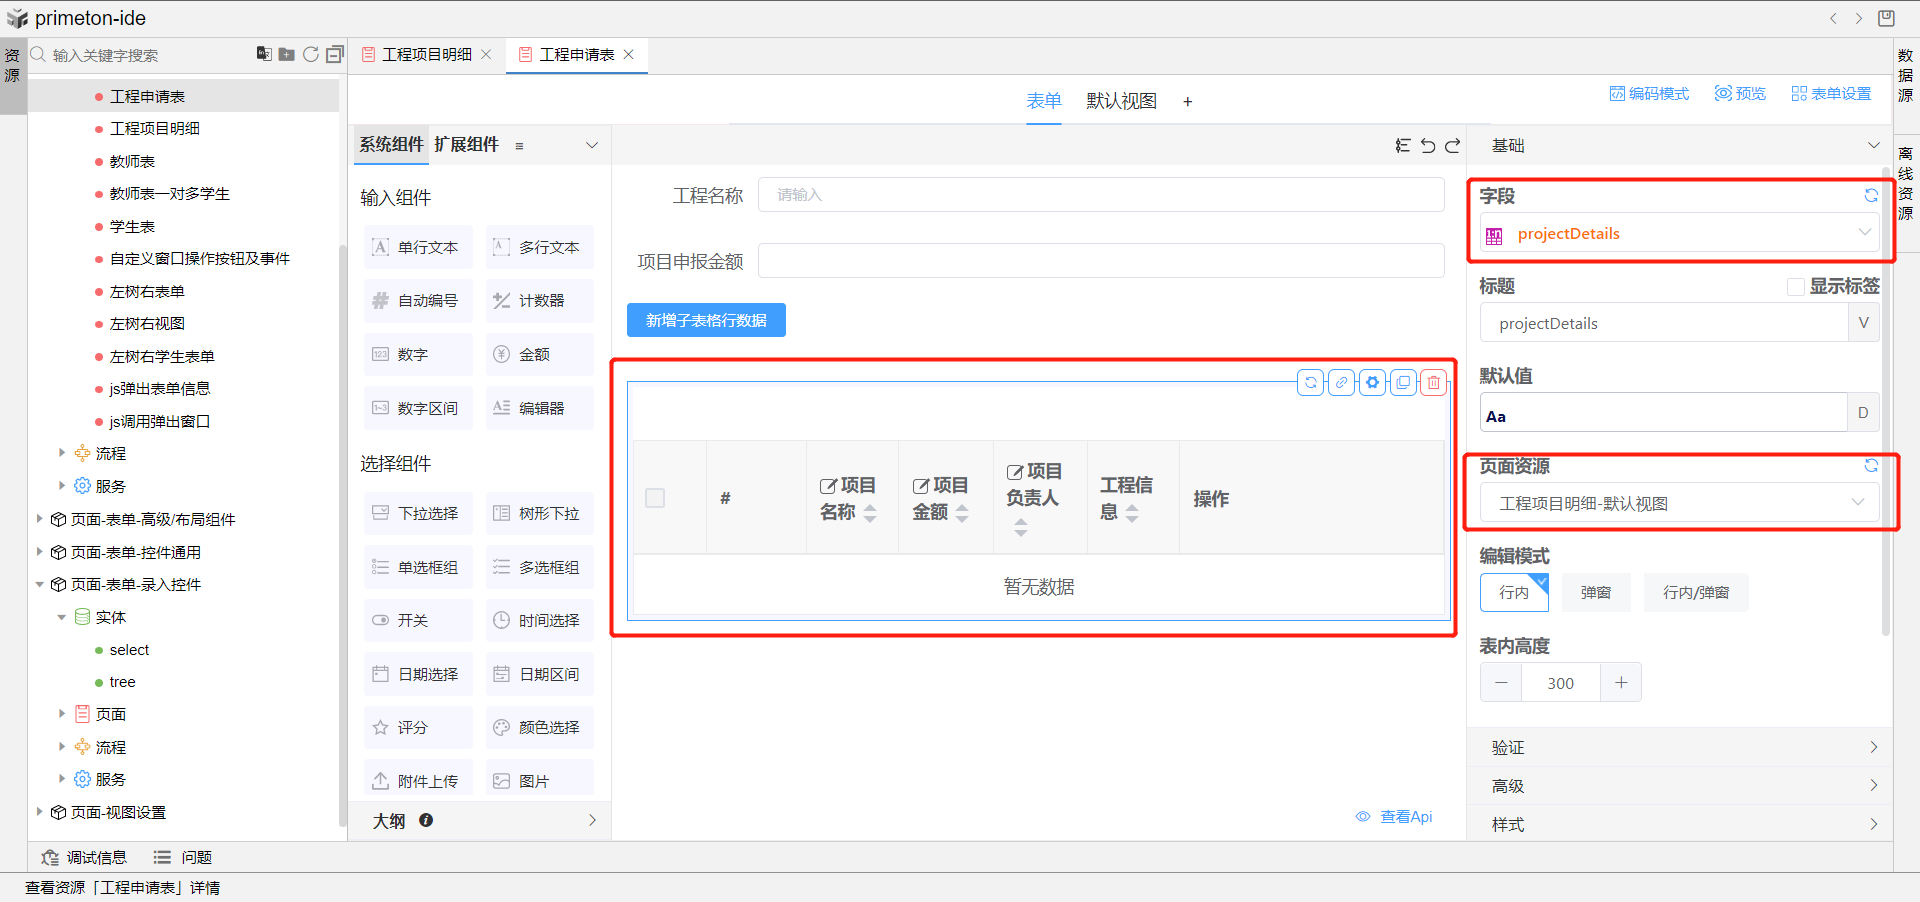The height and width of the screenshot is (902, 1920).
Task: Click the link icon on subtable toolbar
Action: [x=1342, y=383]
